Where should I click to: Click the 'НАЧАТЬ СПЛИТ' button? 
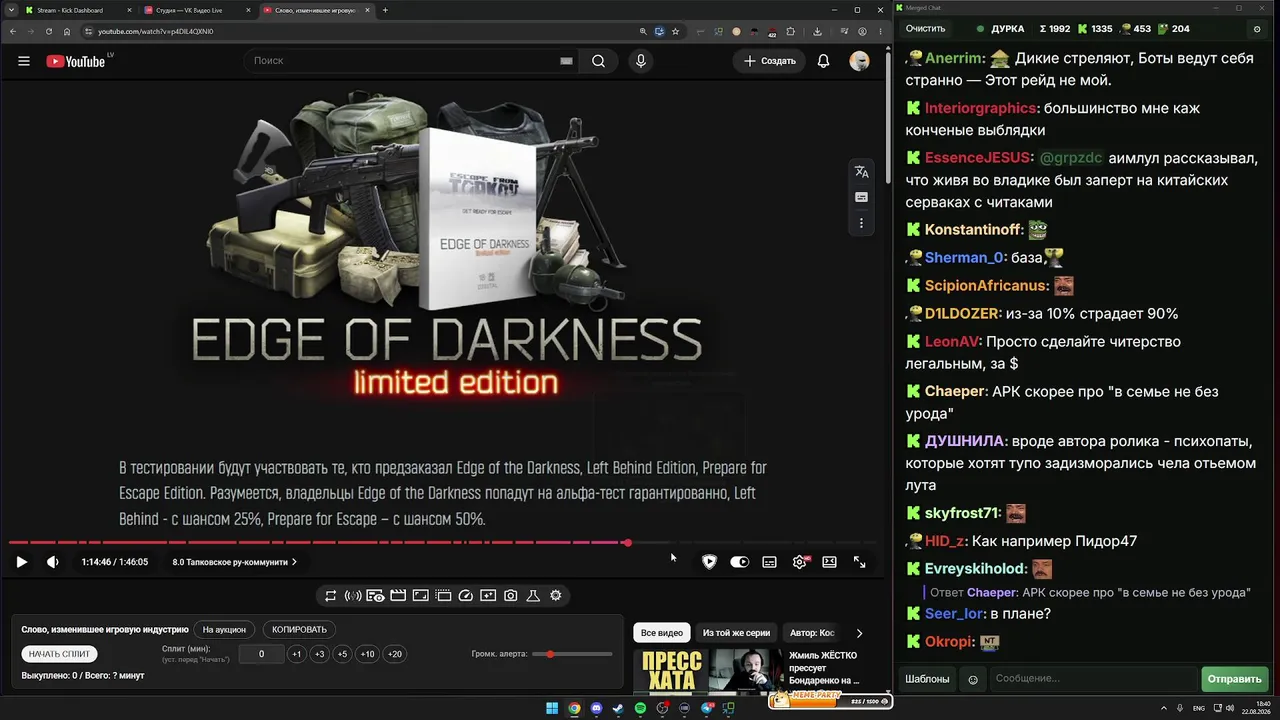(x=59, y=654)
